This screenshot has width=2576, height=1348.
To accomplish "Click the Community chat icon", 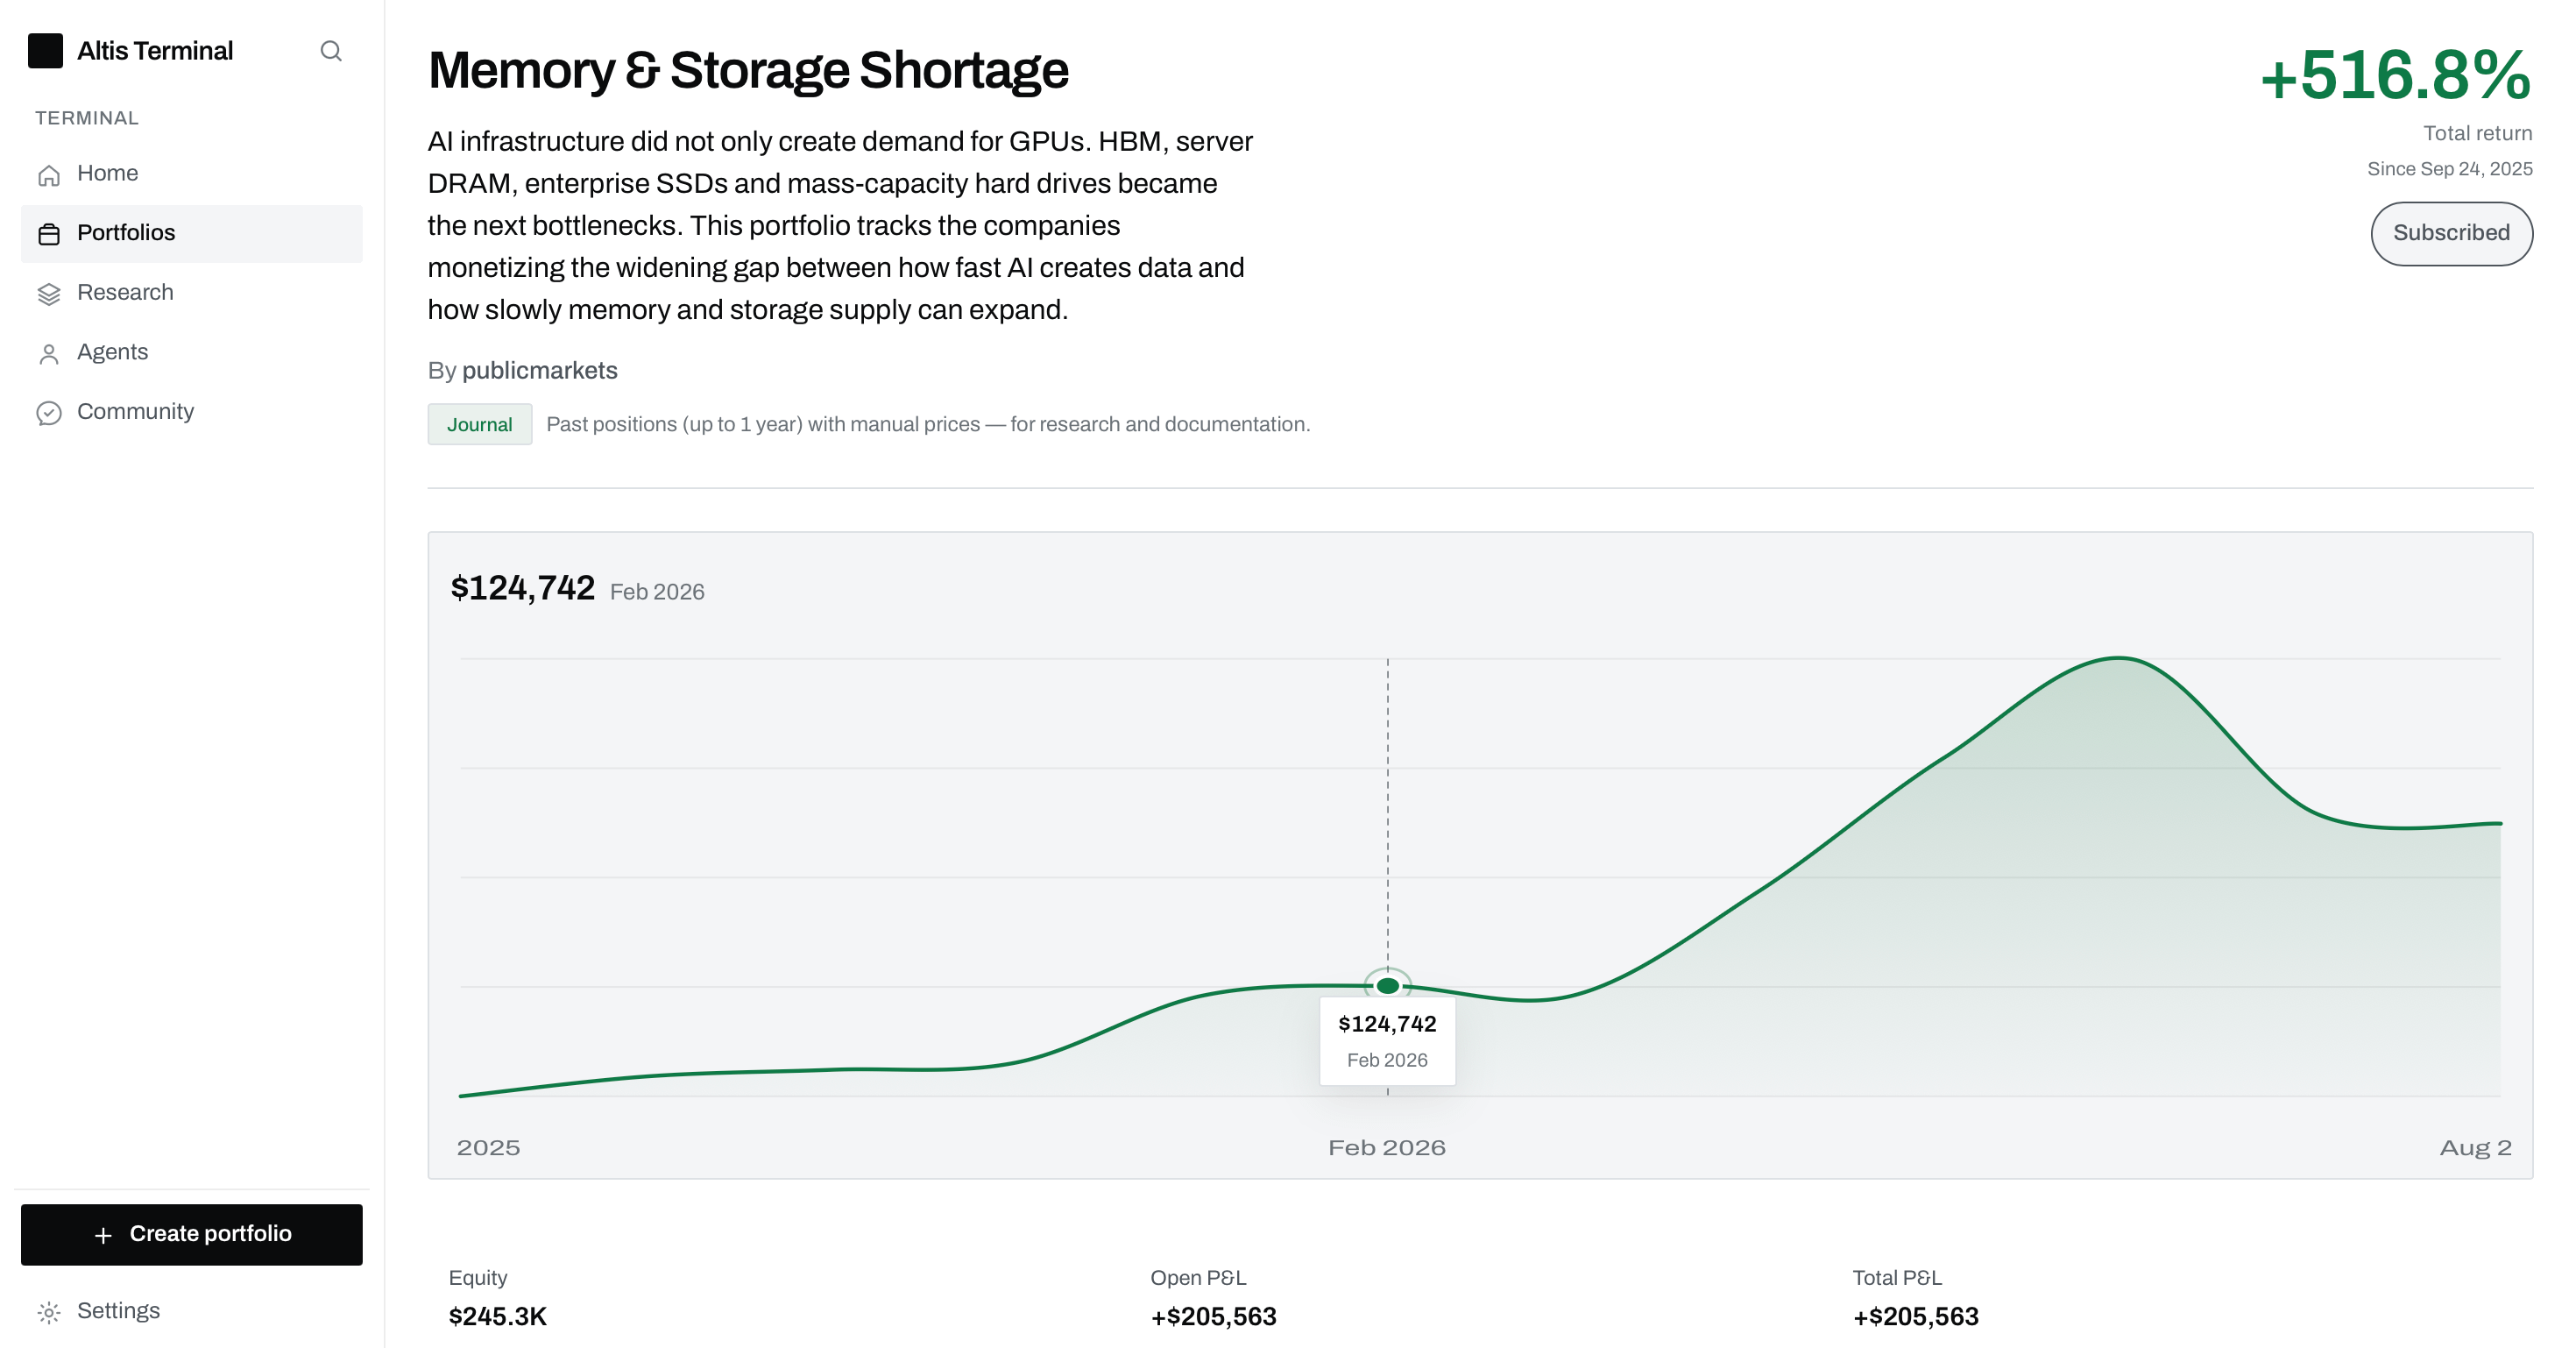I will (49, 413).
